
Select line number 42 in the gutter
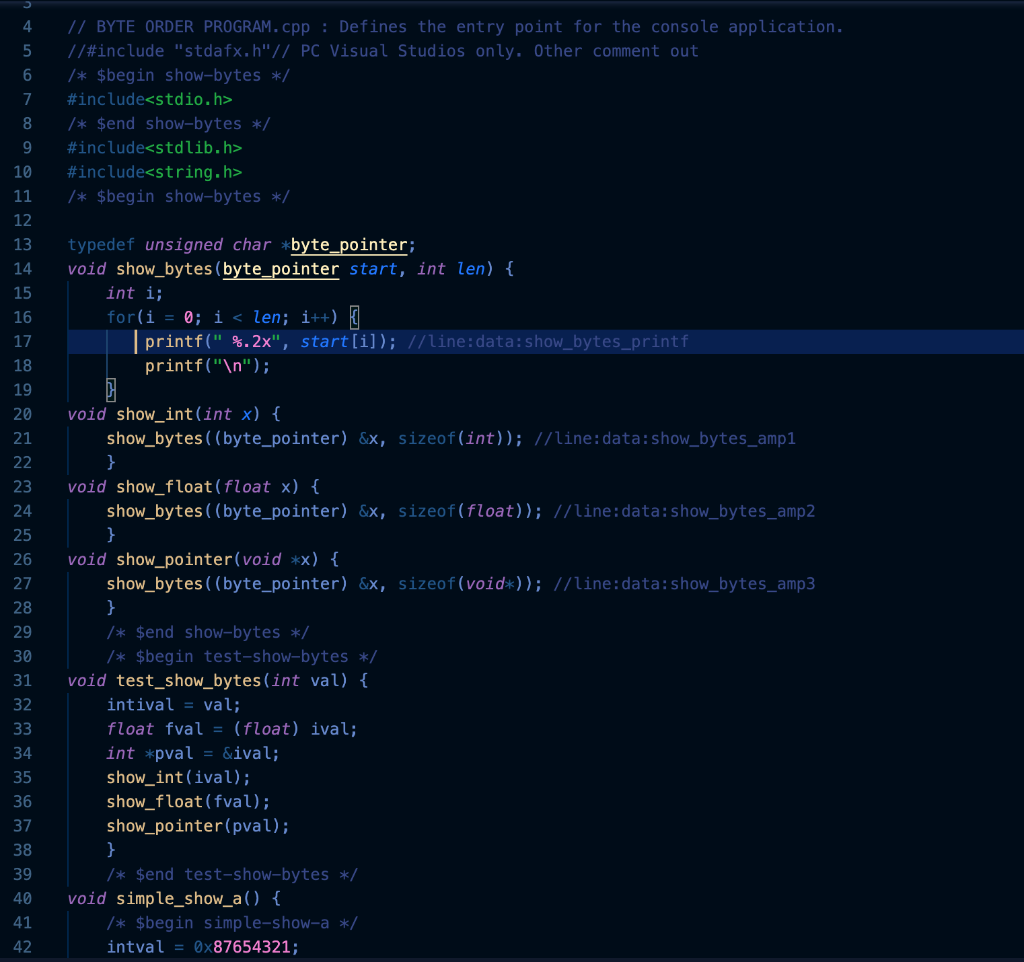tap(22, 946)
